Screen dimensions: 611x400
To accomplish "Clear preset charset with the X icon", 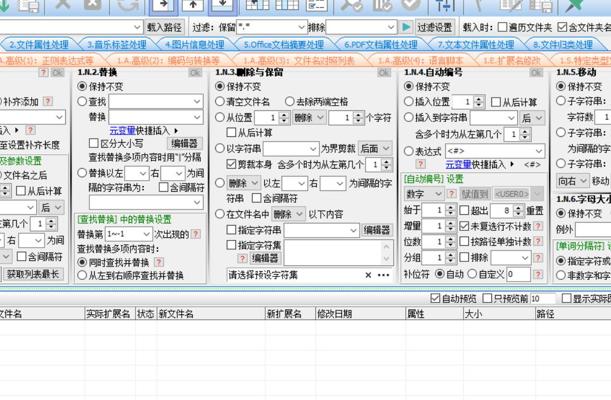I will click(x=368, y=275).
